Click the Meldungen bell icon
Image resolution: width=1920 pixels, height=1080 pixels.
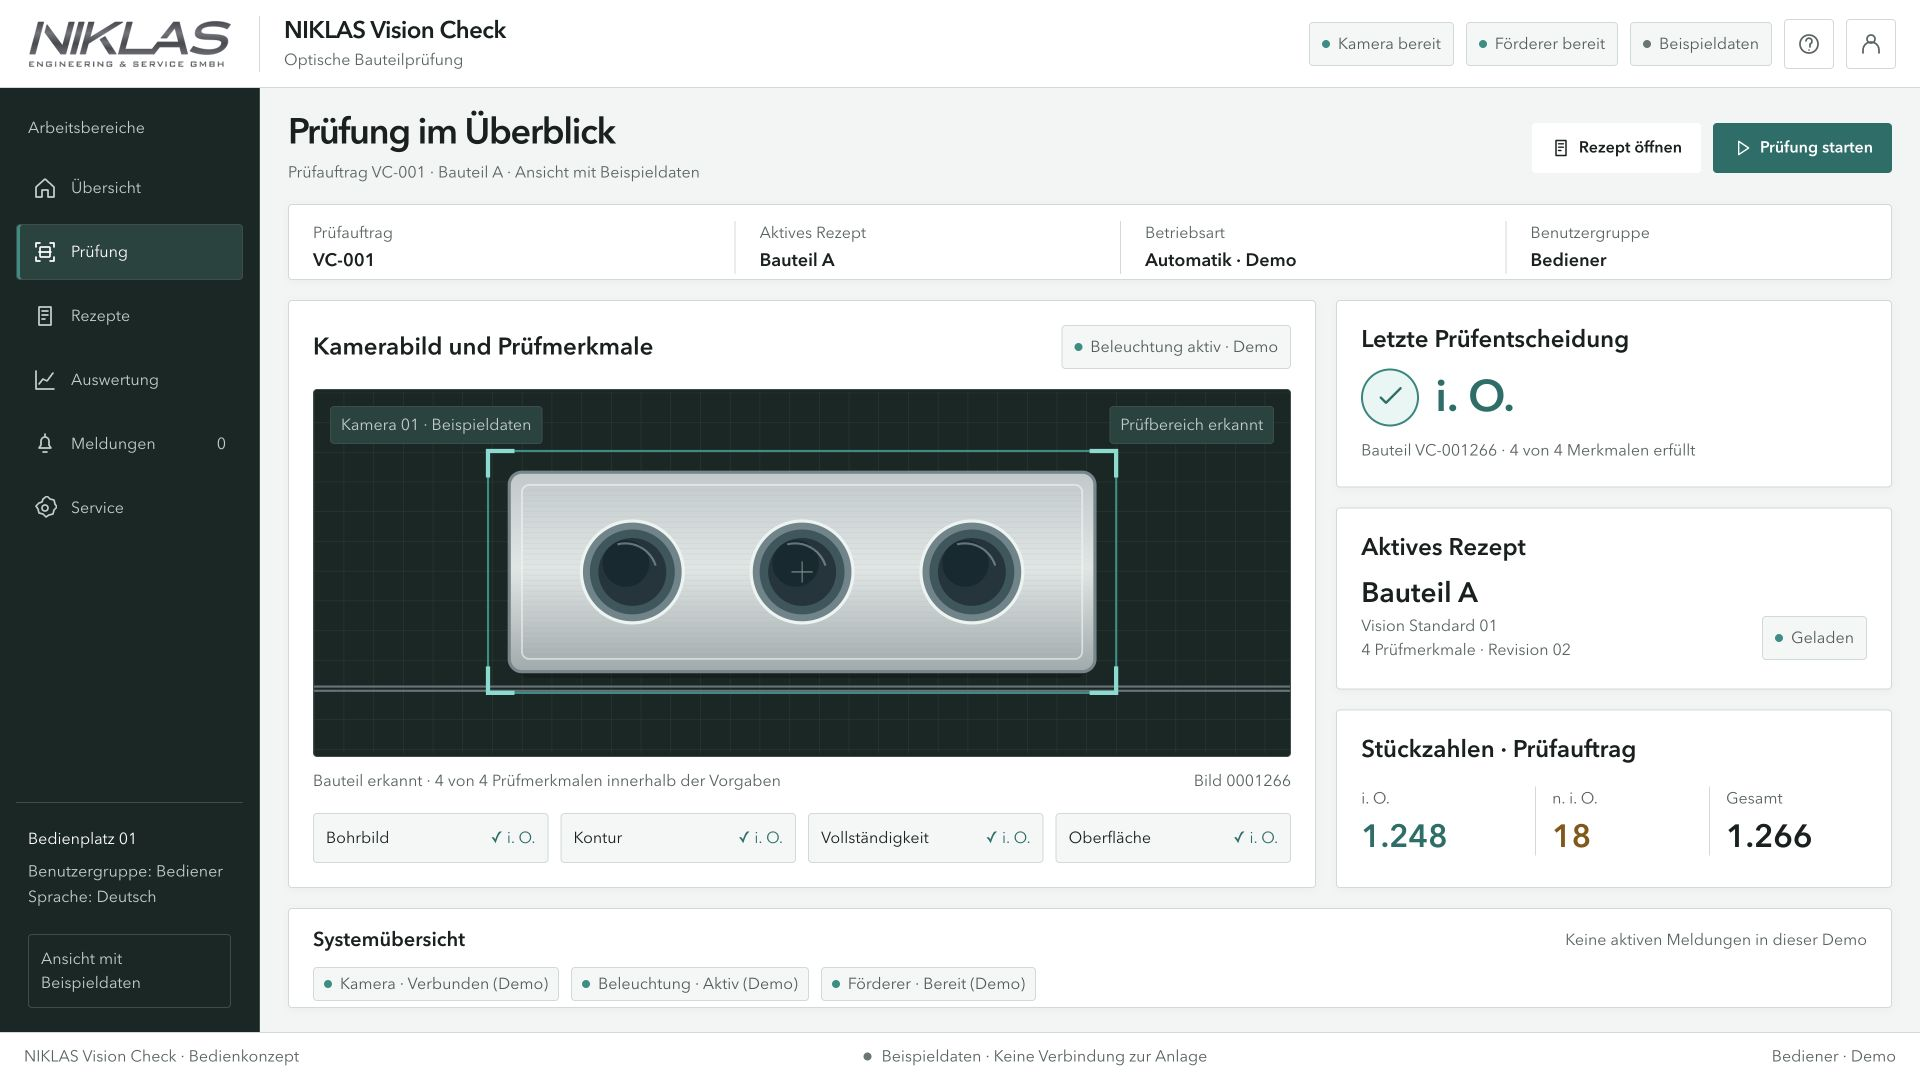click(45, 444)
